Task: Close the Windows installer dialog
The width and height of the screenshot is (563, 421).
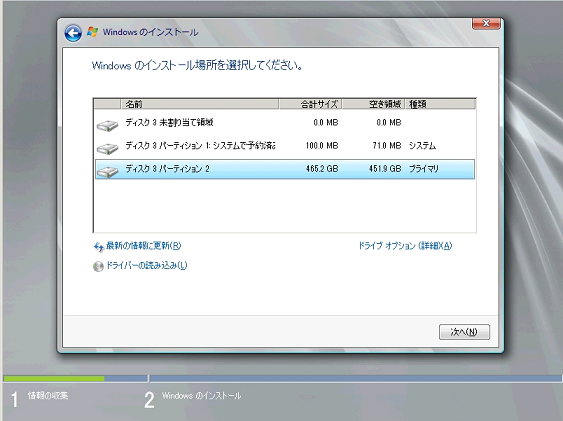Action: coord(486,23)
